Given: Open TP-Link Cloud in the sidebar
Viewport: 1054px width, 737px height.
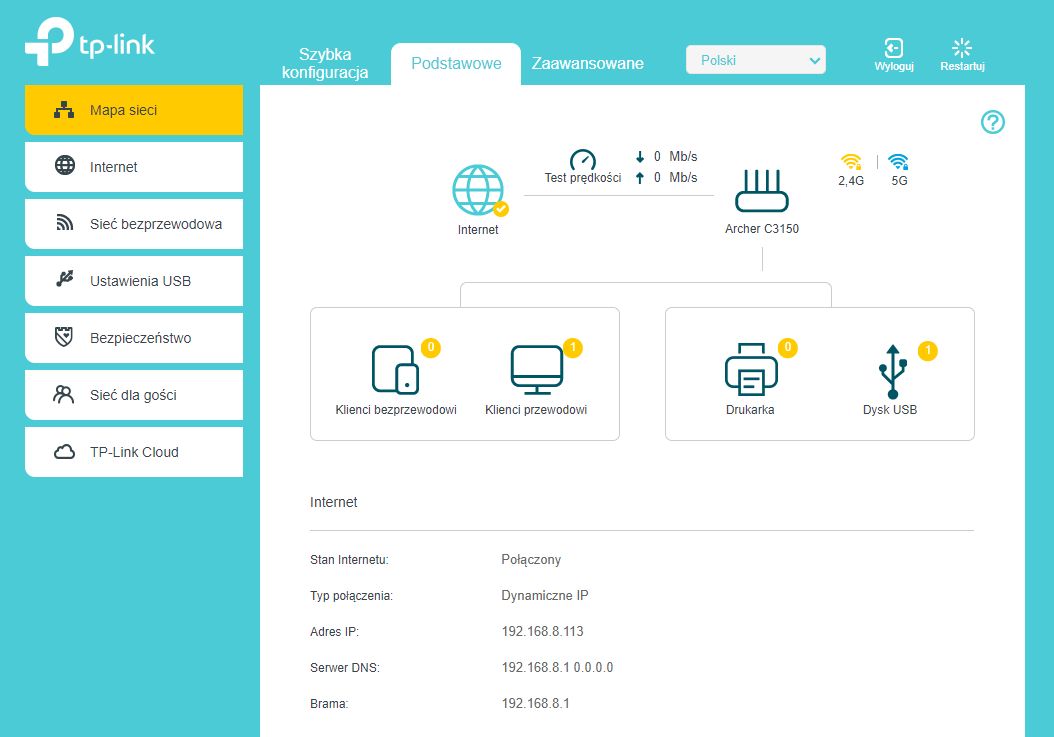Looking at the screenshot, I should [134, 452].
